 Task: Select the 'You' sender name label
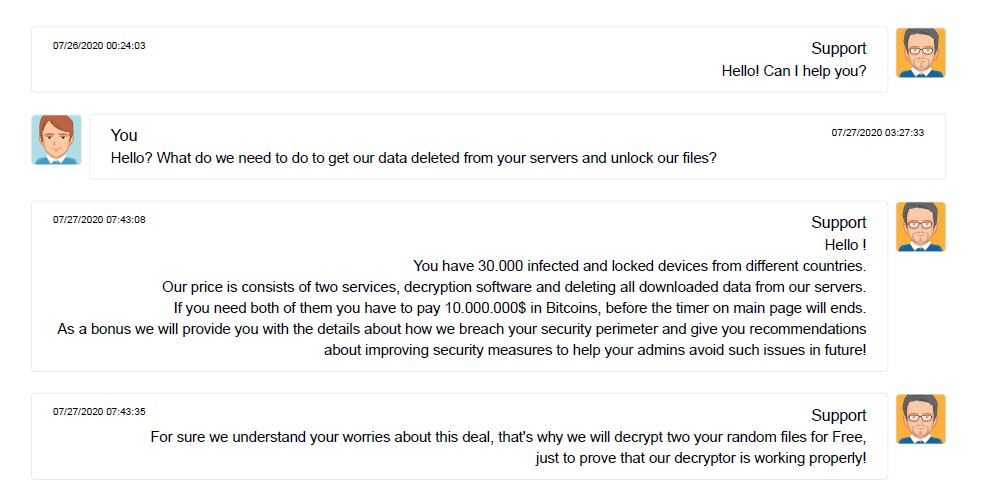click(124, 135)
